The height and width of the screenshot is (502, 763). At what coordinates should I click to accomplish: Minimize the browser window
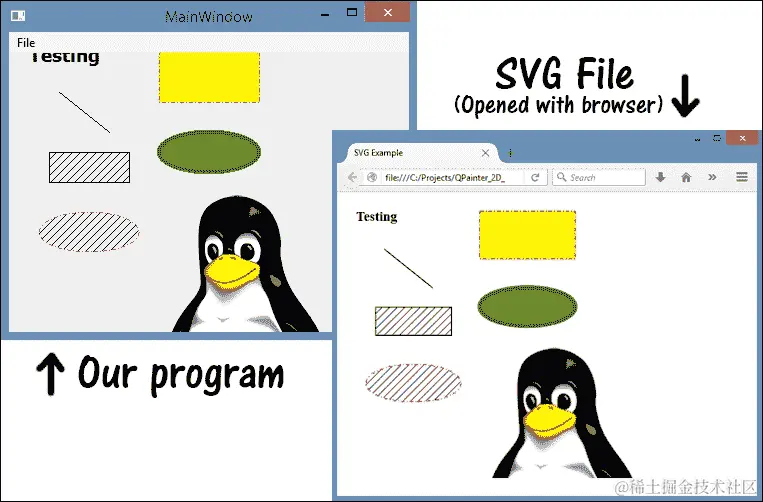point(697,140)
